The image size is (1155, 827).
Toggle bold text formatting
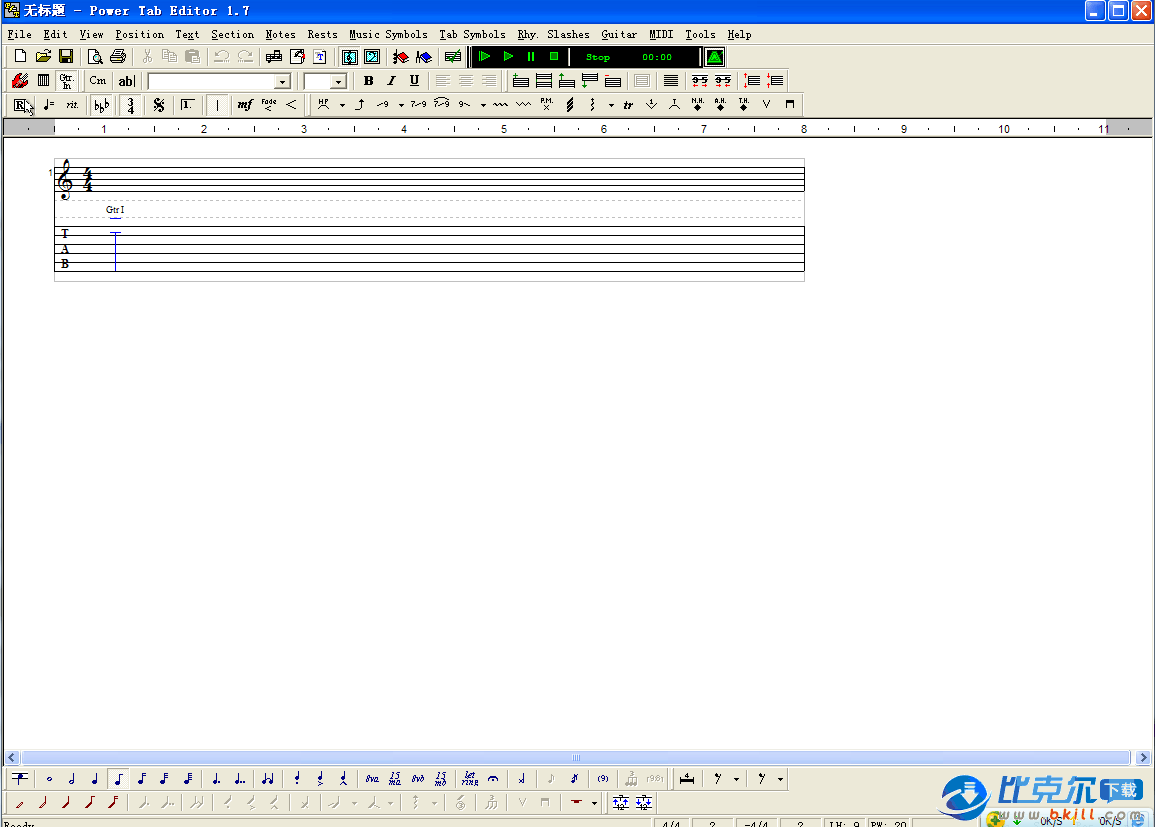click(x=368, y=81)
